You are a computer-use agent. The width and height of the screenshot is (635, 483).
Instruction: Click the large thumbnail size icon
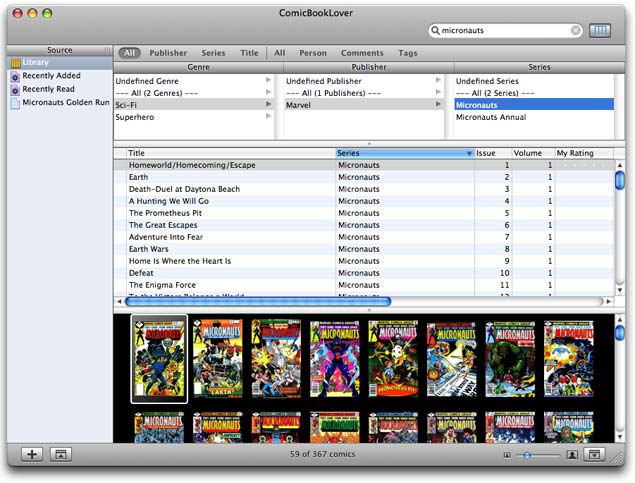coord(572,455)
